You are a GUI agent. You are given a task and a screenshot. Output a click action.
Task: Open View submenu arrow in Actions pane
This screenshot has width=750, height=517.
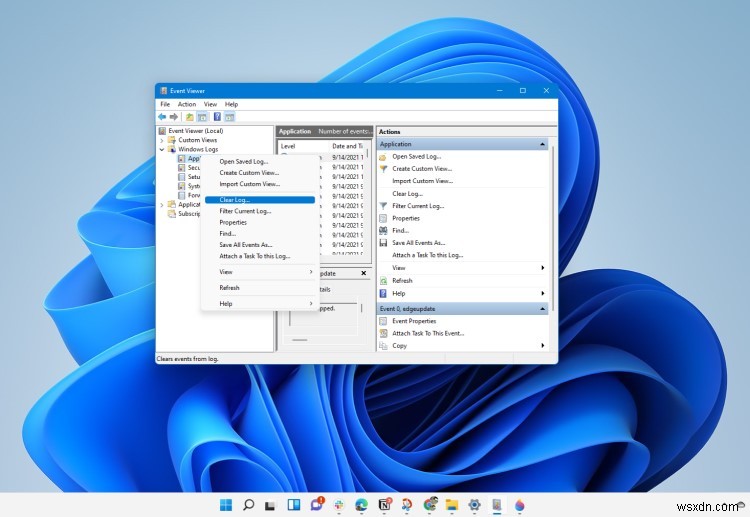pos(542,268)
